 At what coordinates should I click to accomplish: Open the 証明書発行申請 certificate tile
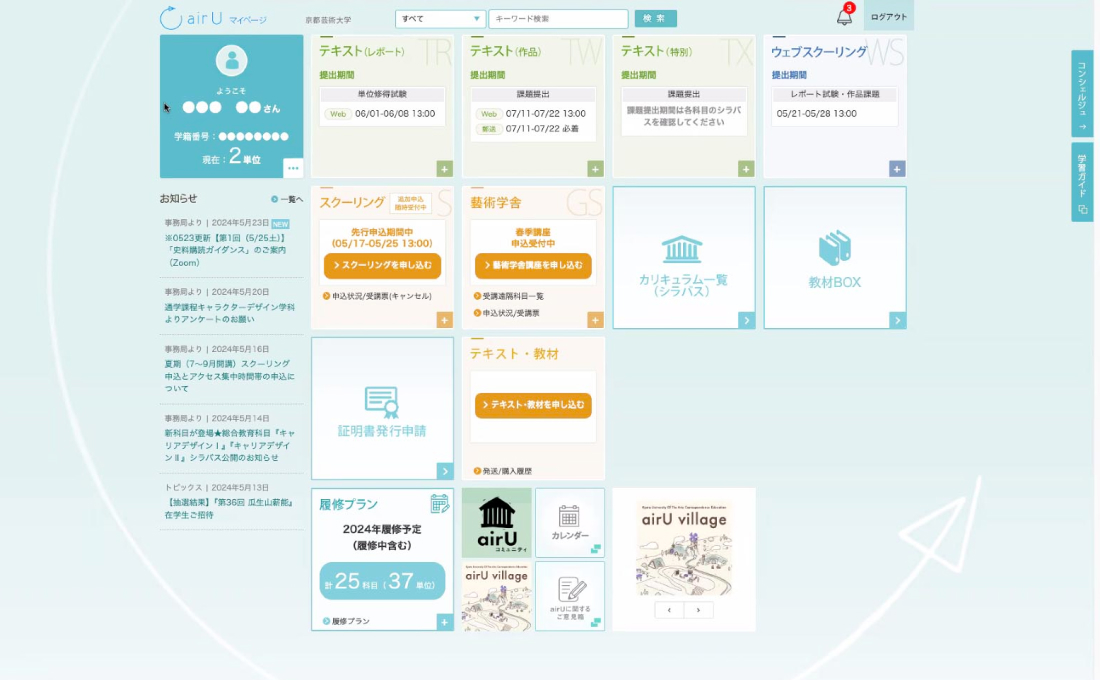tap(382, 408)
